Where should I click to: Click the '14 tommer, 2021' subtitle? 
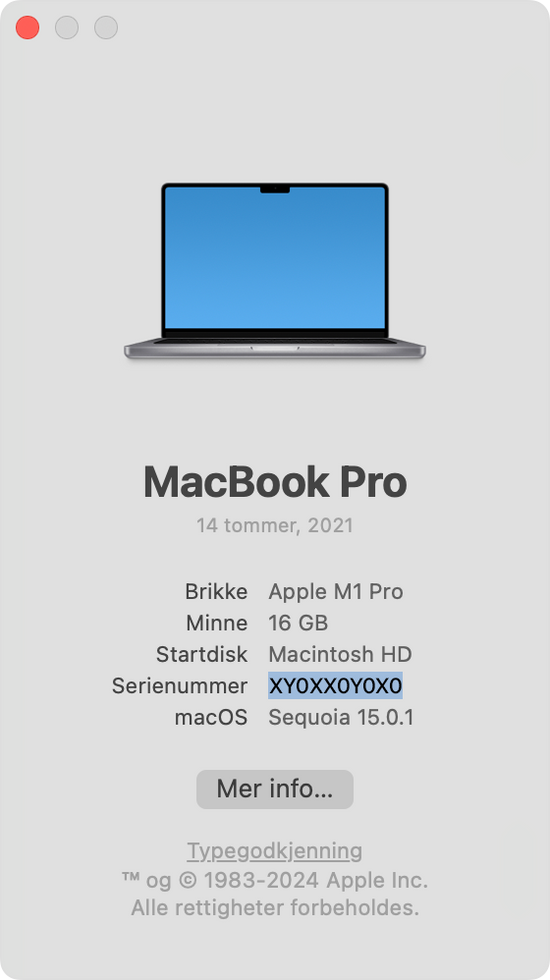tap(275, 525)
